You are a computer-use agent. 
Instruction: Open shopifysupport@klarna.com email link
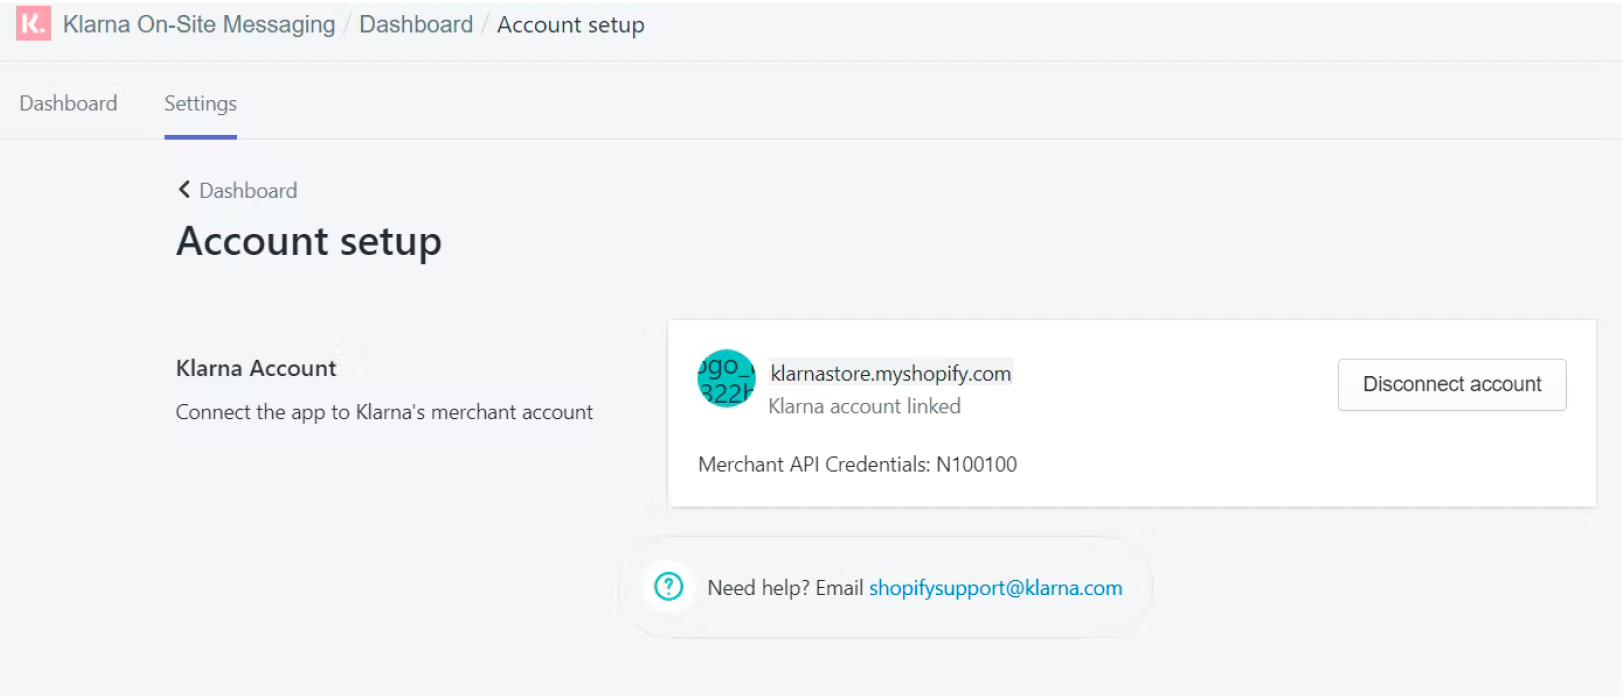point(996,588)
